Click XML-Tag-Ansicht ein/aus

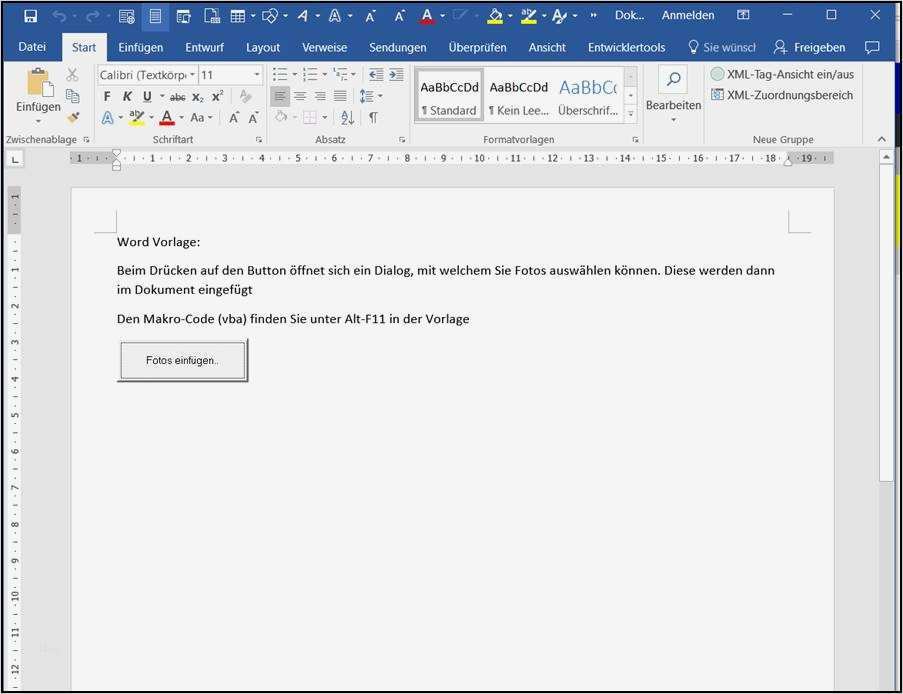(783, 74)
